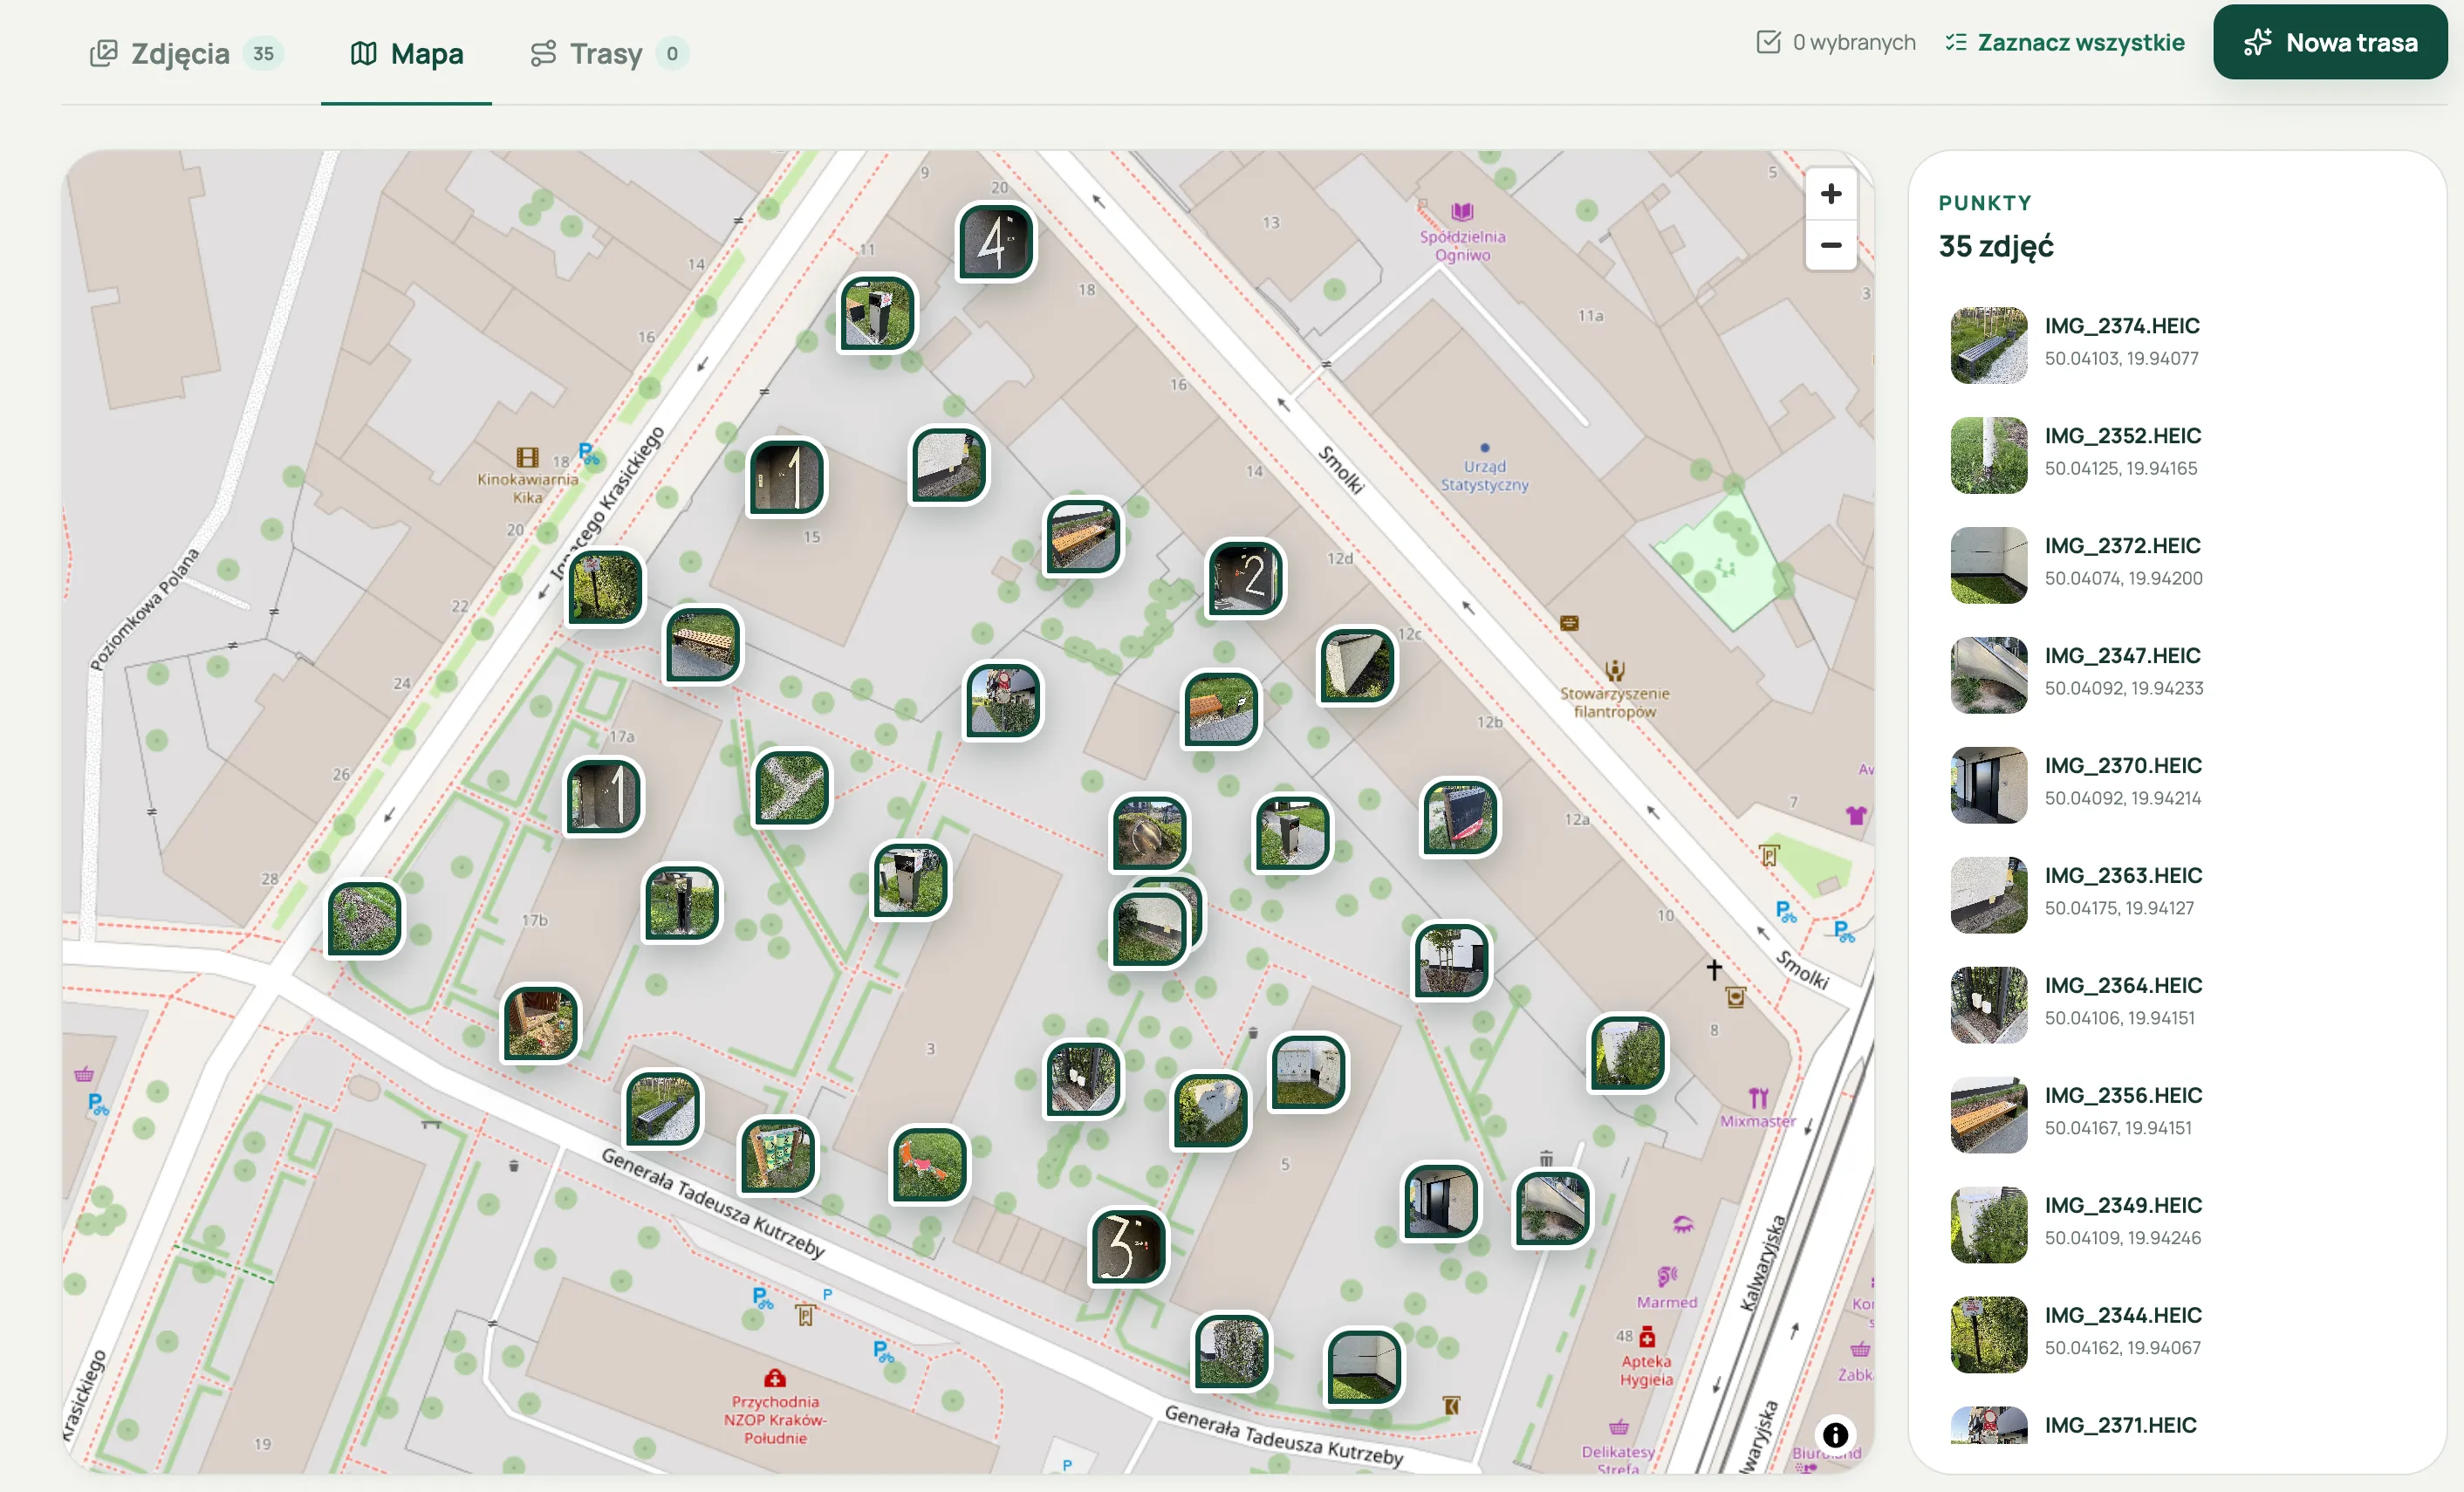Click the map marker showing number 2

tap(1245, 579)
